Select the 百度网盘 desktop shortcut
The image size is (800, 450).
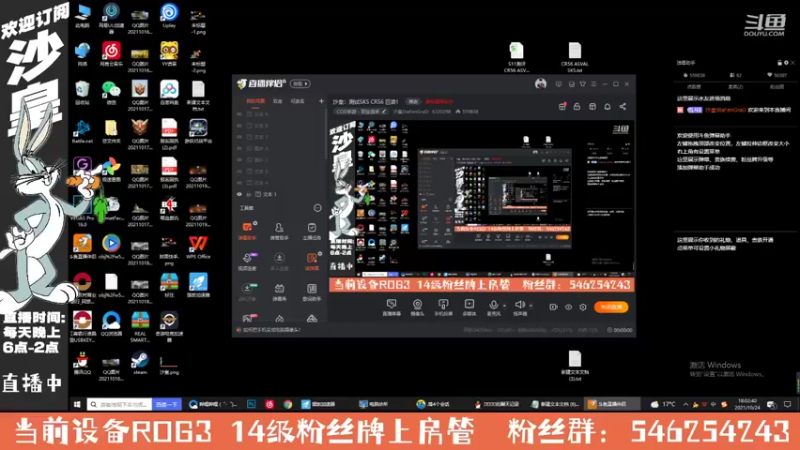point(169,92)
